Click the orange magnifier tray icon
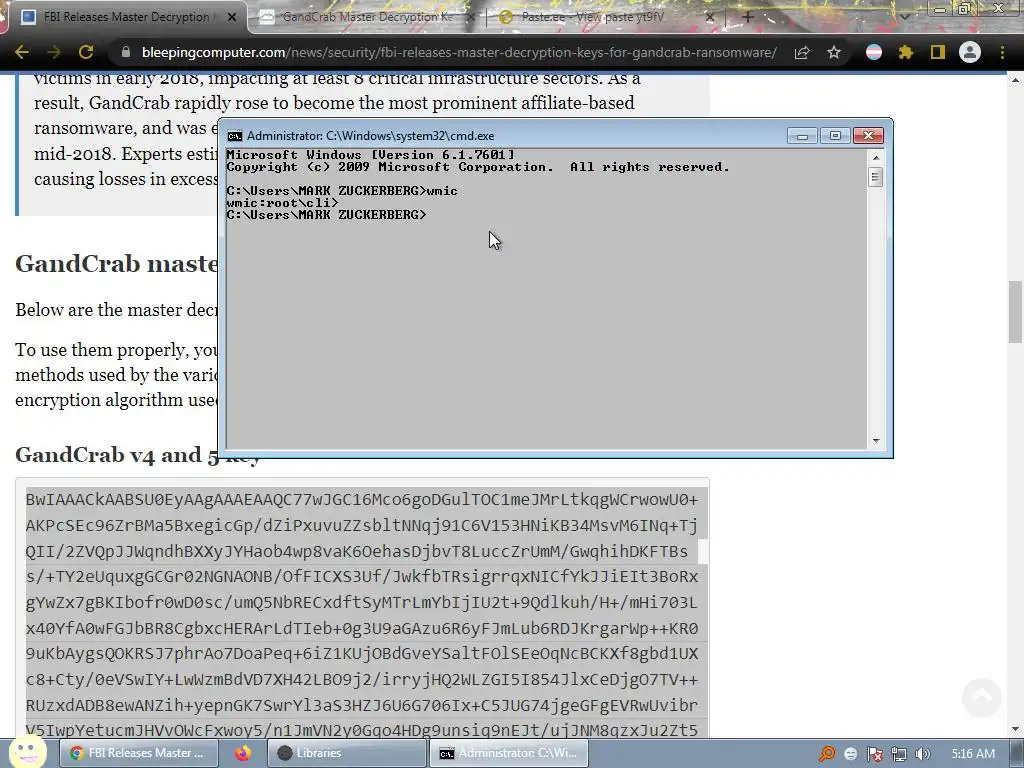The image size is (1024, 768). (827, 754)
